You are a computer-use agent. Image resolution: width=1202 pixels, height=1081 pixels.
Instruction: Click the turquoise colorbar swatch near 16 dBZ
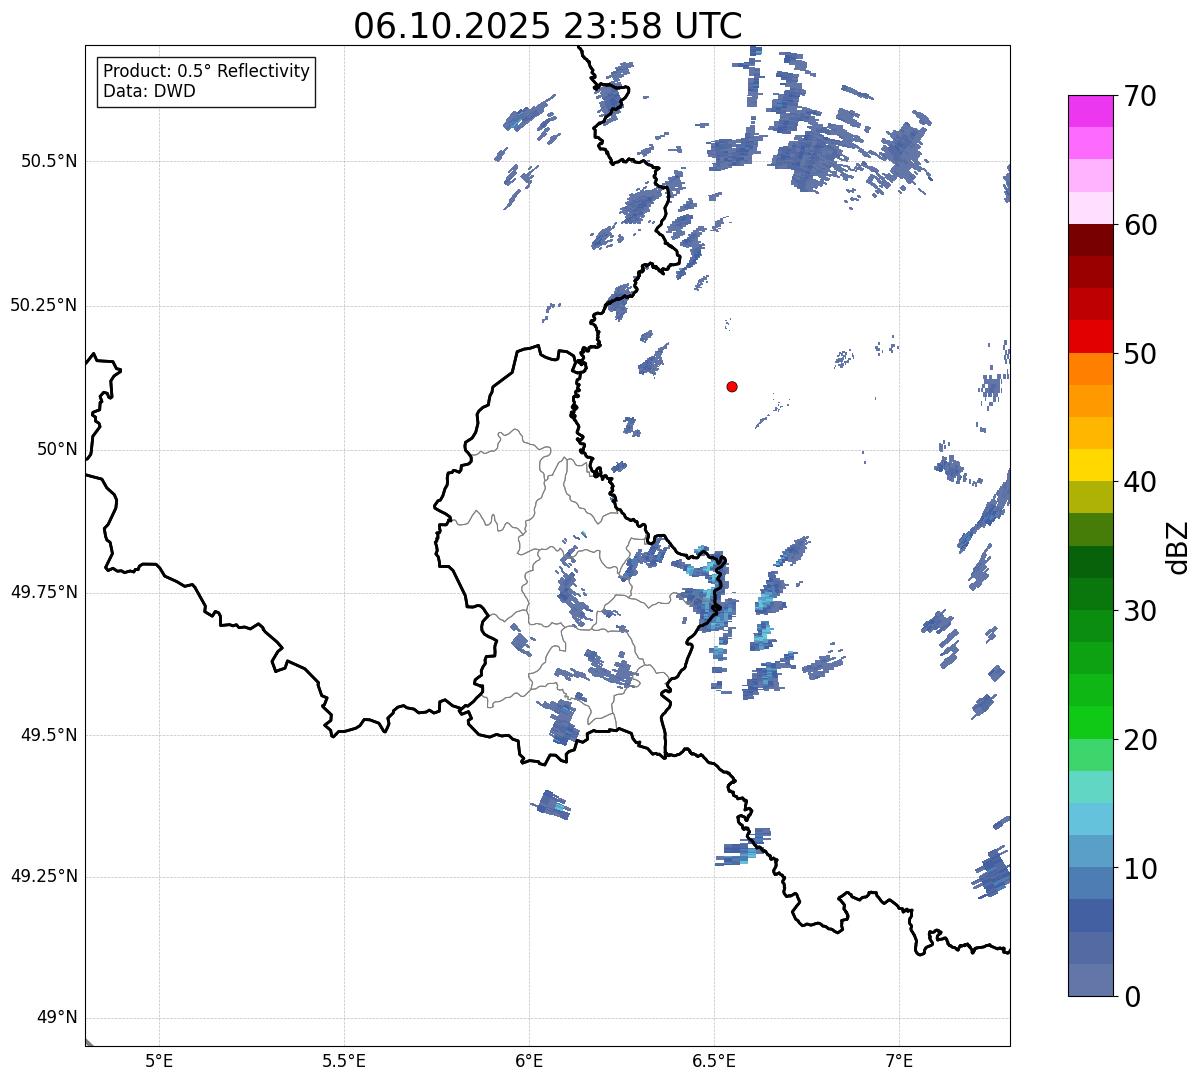tap(1091, 787)
